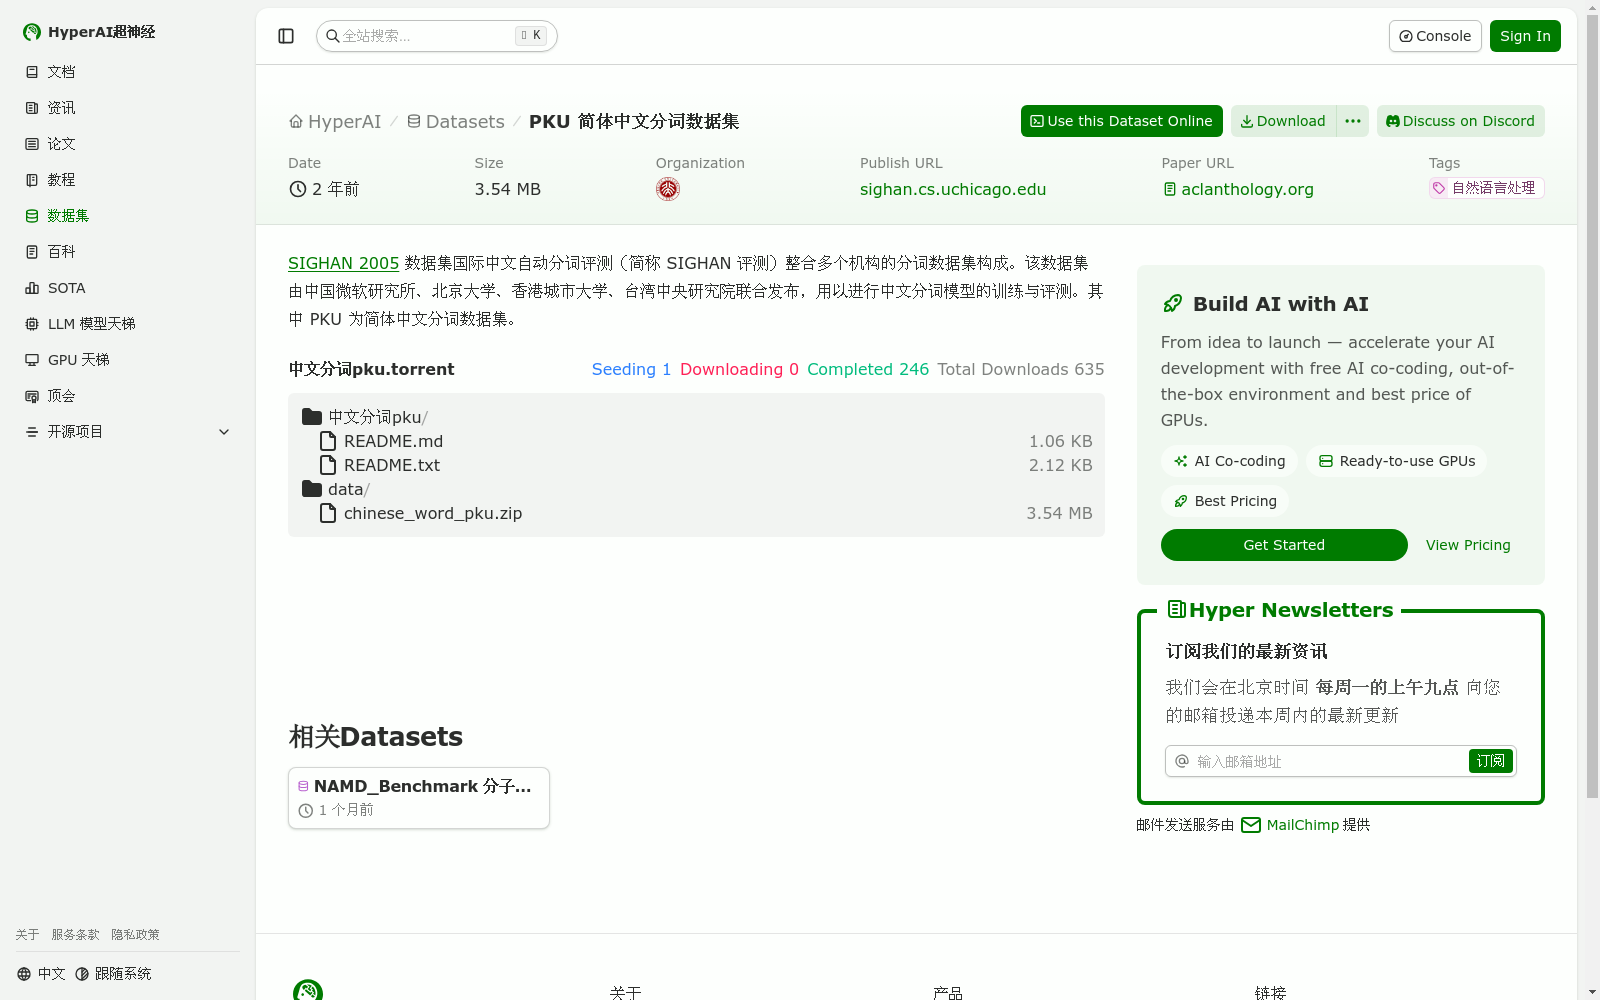Toggle the sidebar panel icon
The width and height of the screenshot is (1600, 1000).
(286, 36)
